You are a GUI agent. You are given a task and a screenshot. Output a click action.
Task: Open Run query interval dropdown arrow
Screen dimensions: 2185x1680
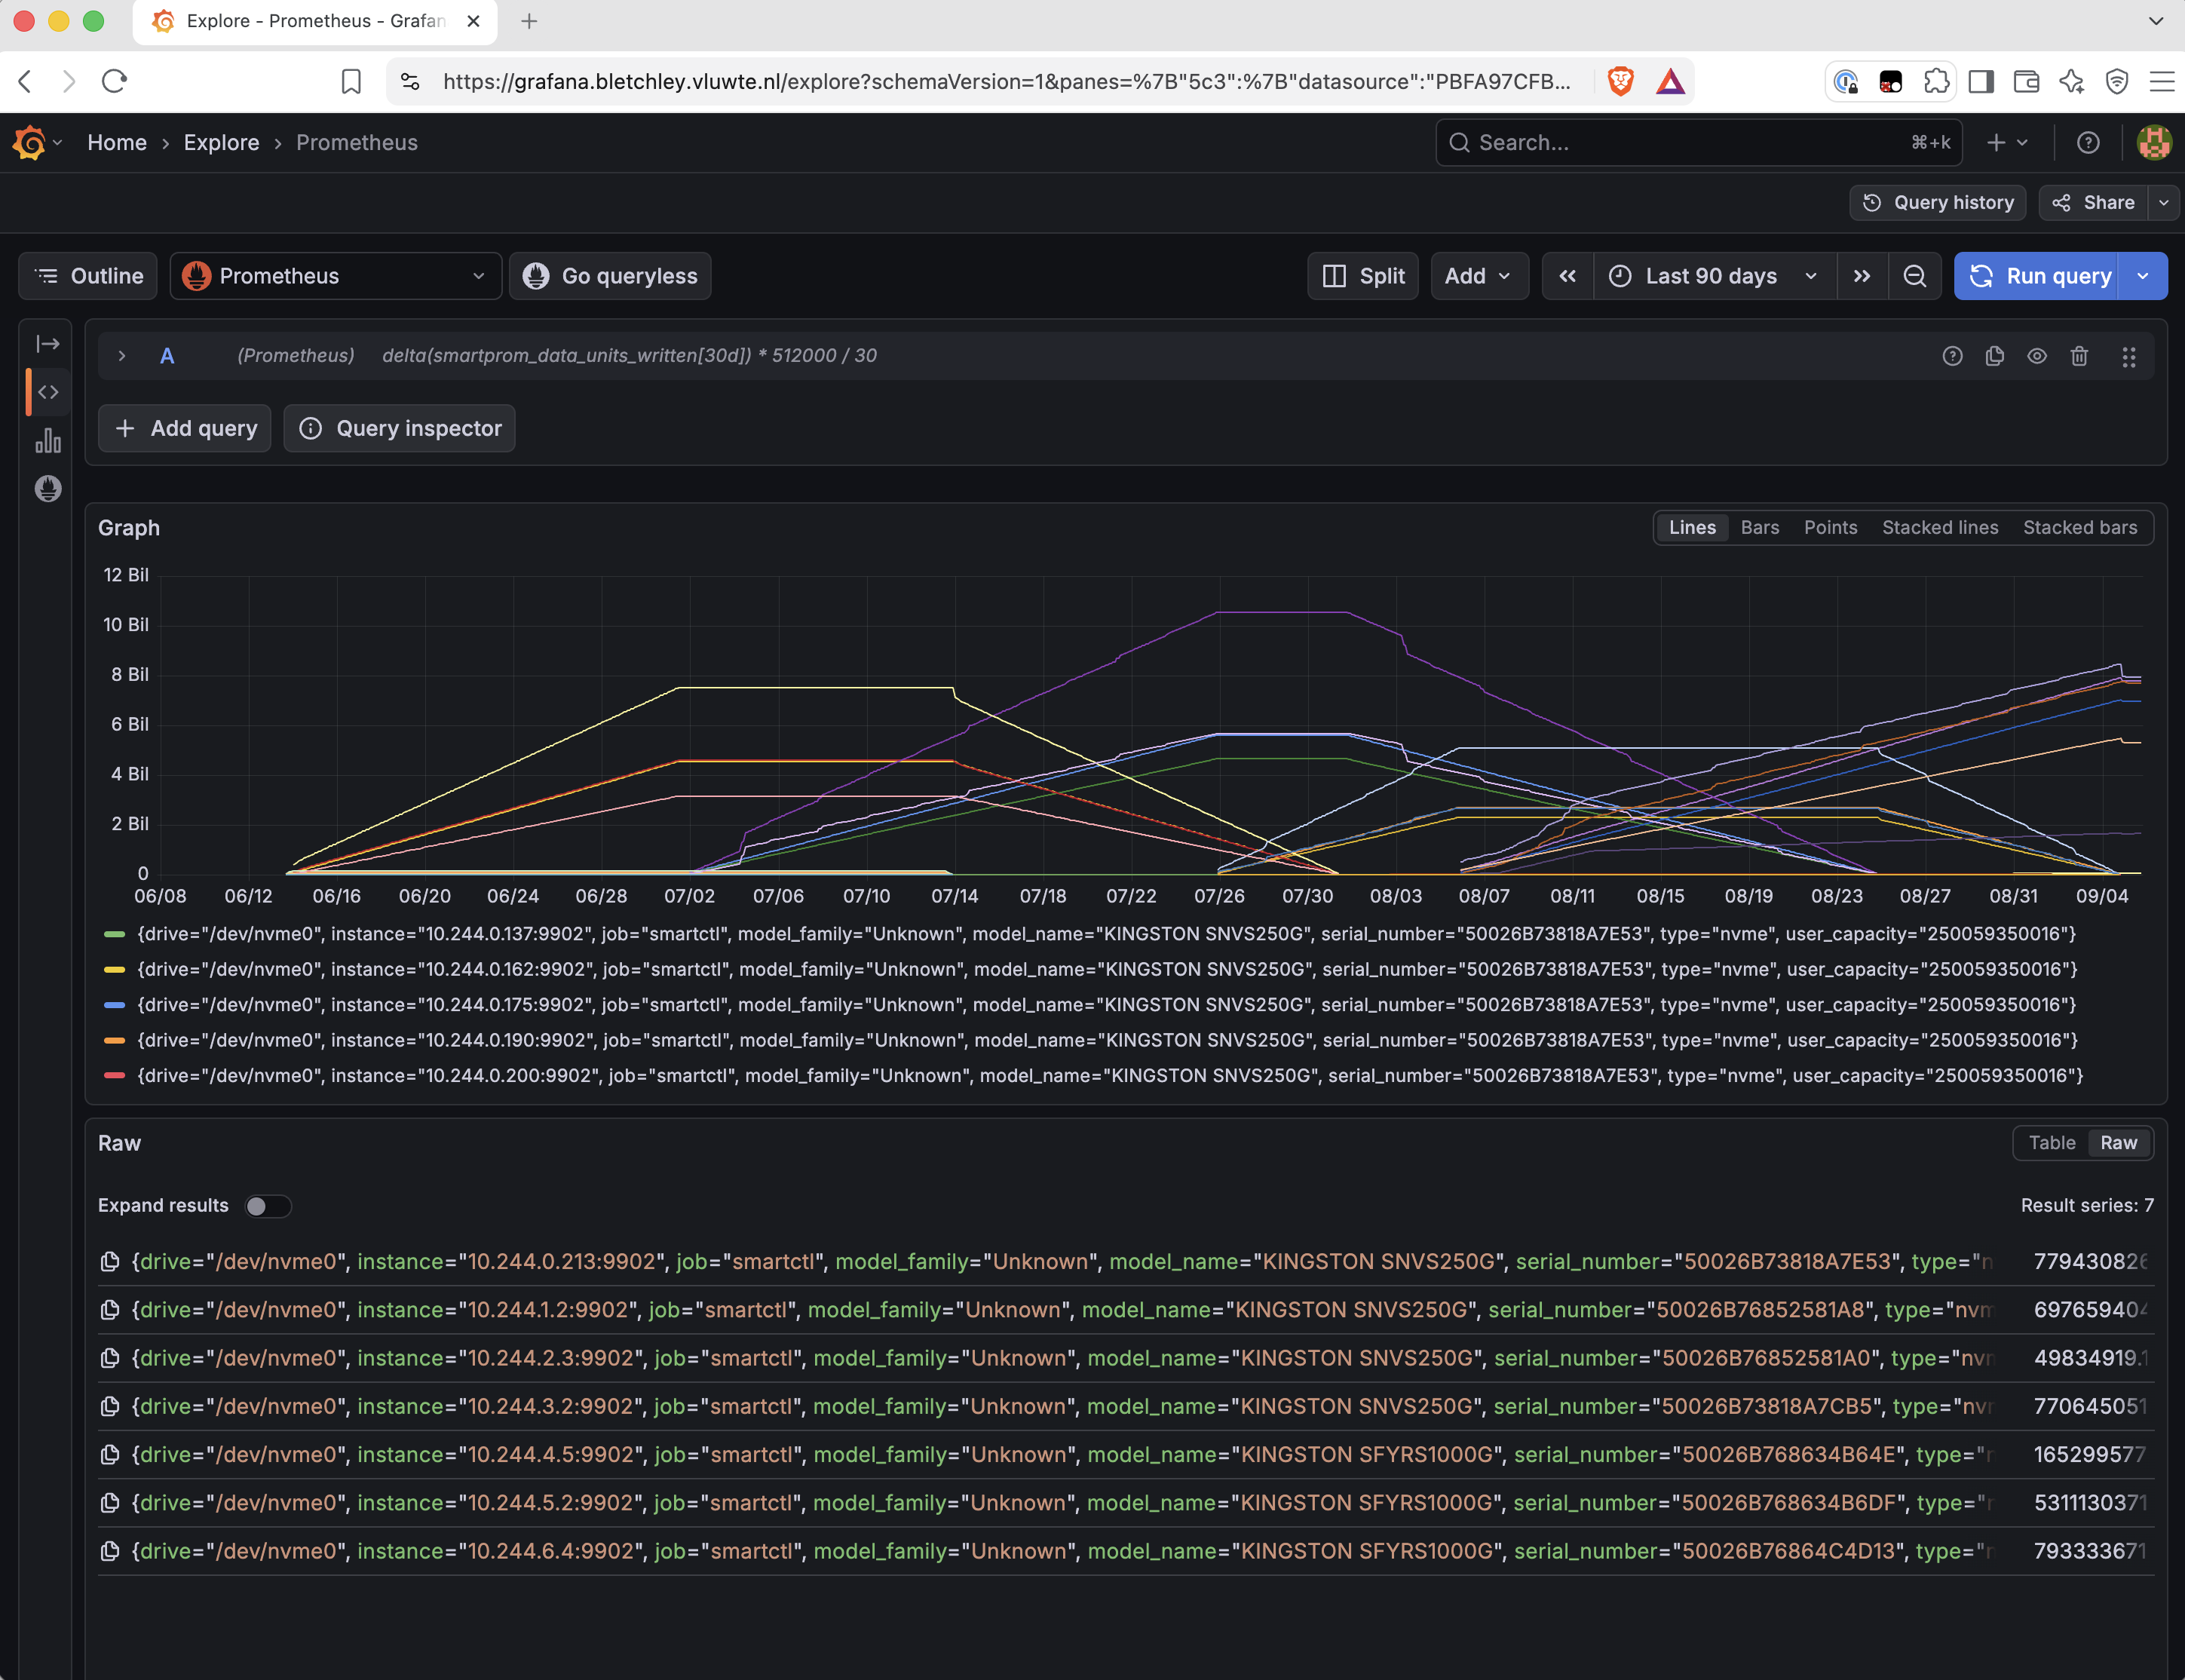pyautogui.click(x=2143, y=276)
